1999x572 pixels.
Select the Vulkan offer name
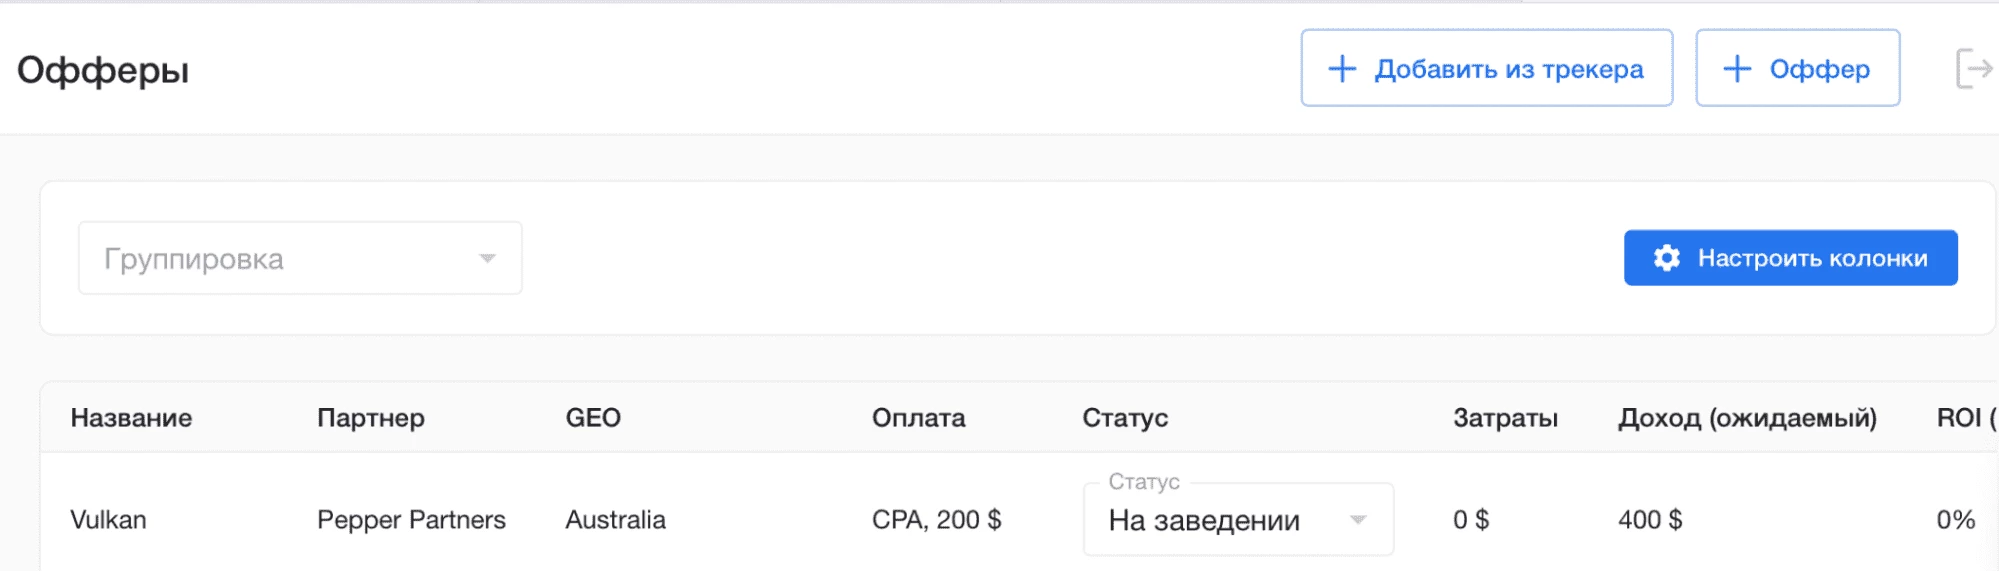[x=108, y=519]
